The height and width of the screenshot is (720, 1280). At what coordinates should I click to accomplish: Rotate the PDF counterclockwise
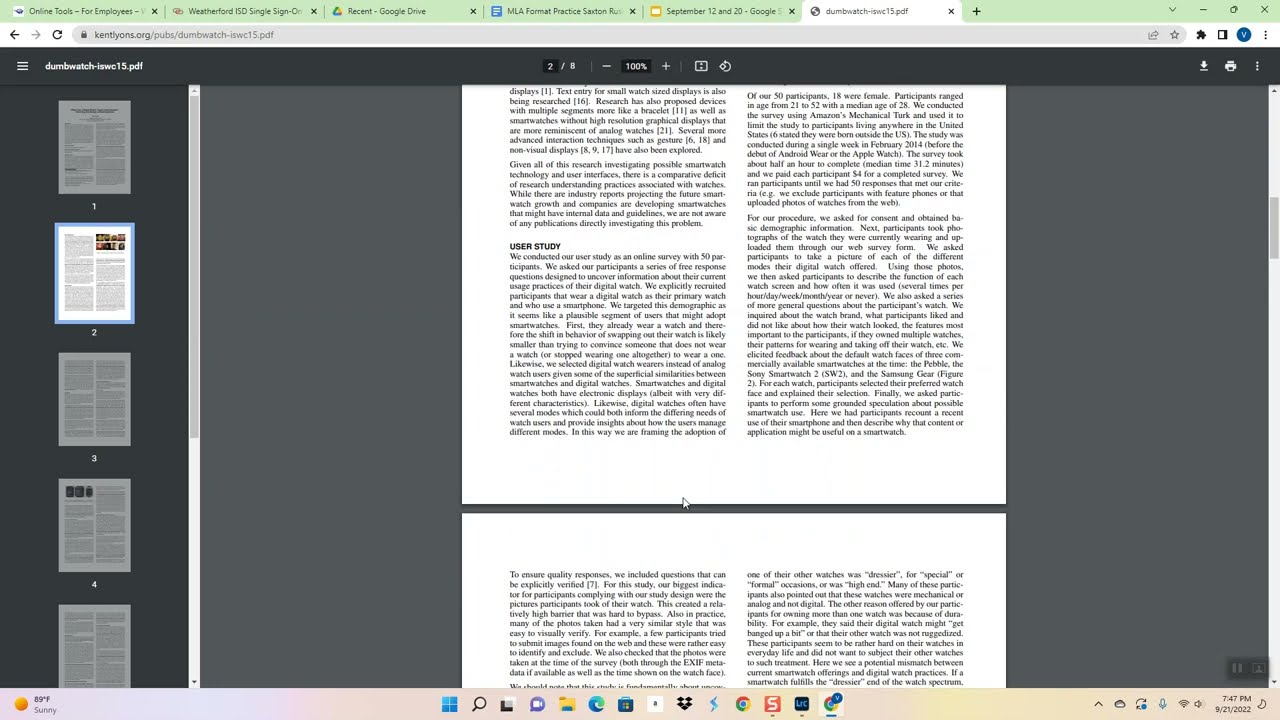tap(725, 66)
